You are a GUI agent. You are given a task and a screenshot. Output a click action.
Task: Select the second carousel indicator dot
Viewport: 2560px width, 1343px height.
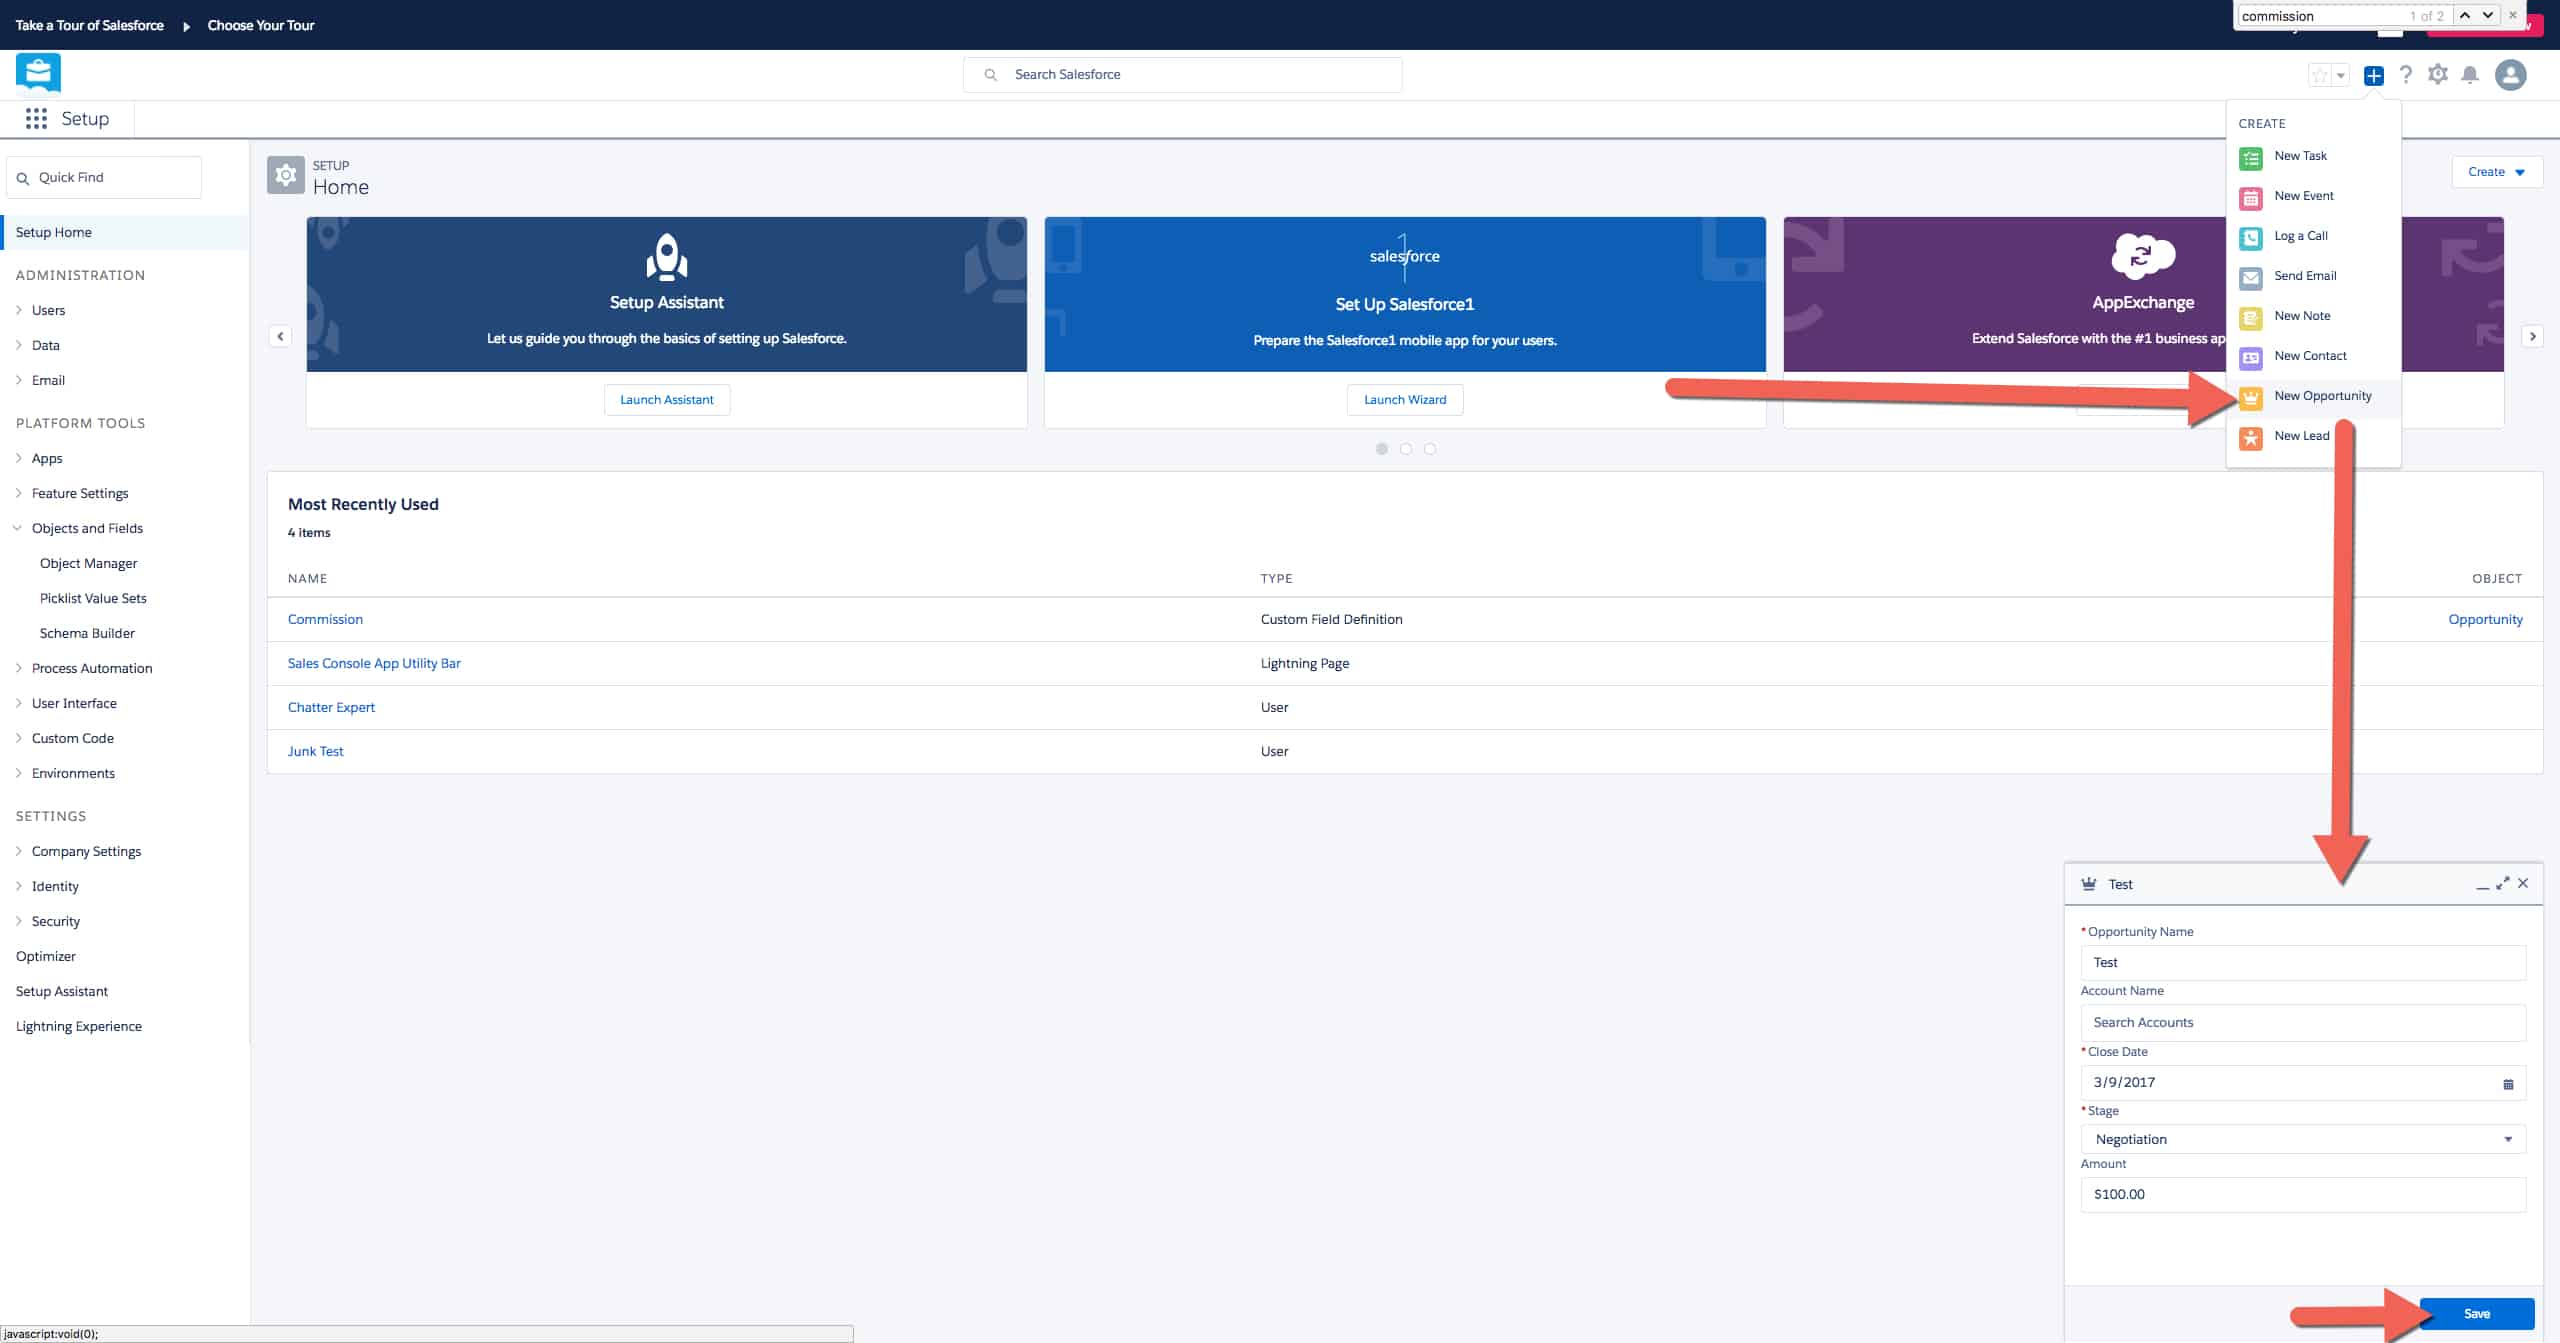point(1405,449)
